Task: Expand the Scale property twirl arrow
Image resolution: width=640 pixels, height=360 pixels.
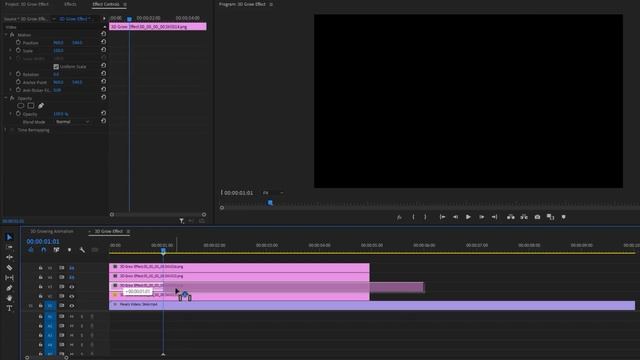Action: (11, 51)
